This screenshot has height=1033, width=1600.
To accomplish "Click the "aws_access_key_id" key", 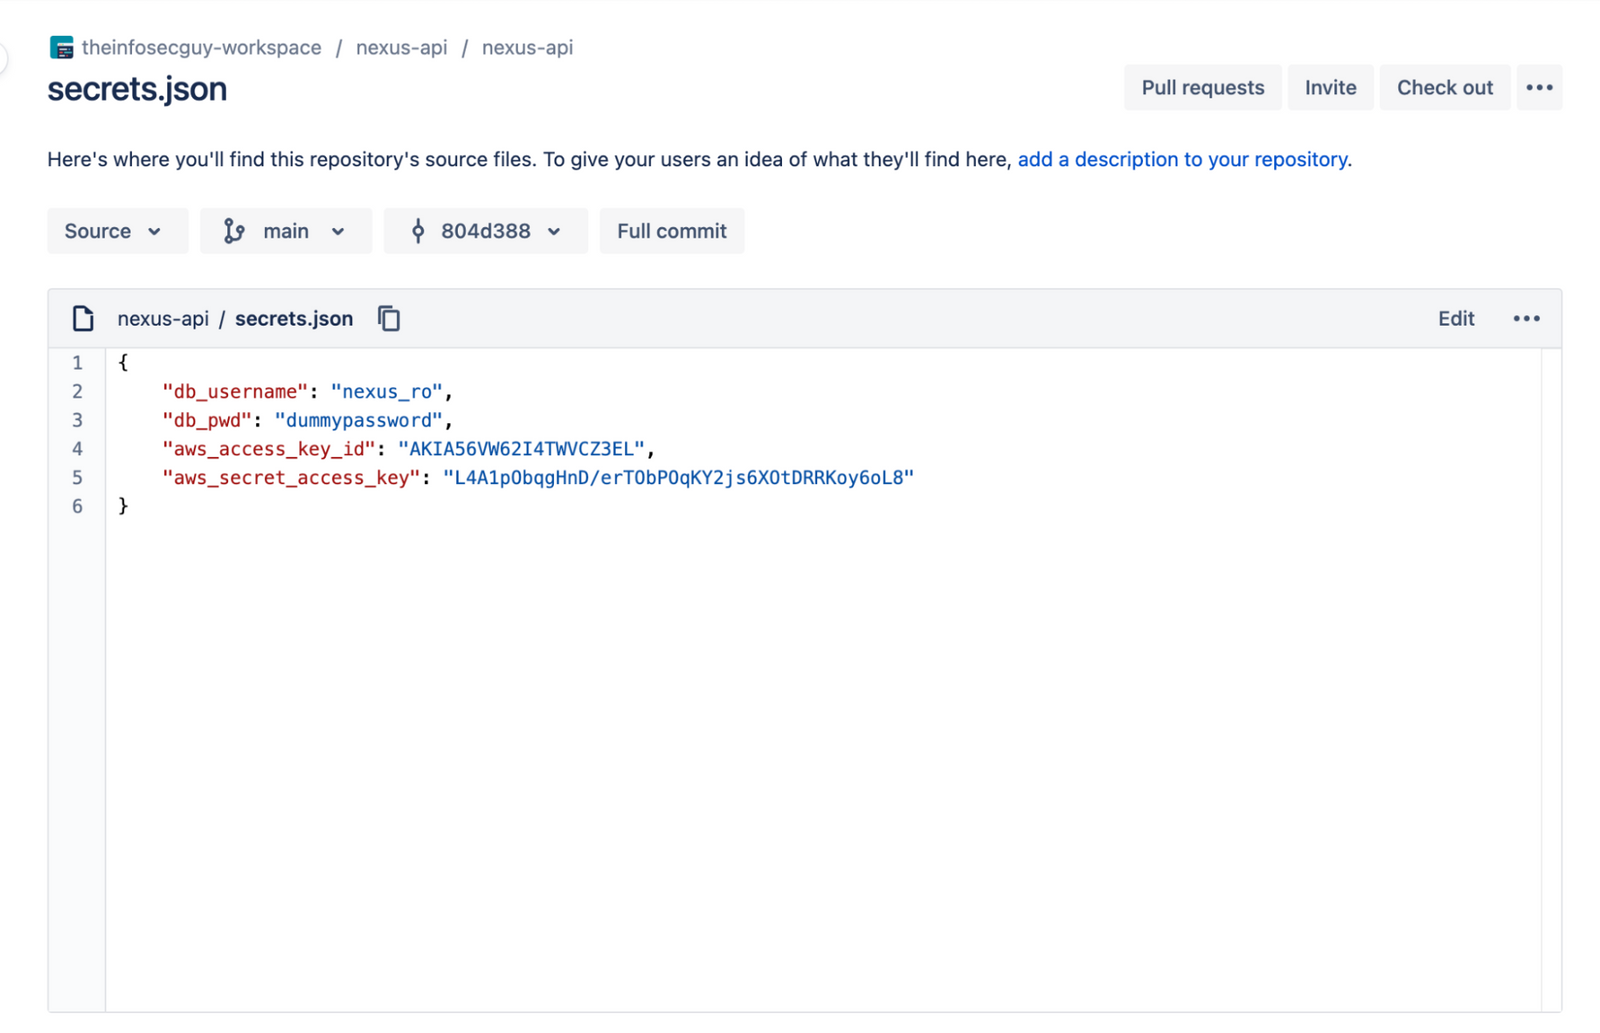I will (x=269, y=449).
